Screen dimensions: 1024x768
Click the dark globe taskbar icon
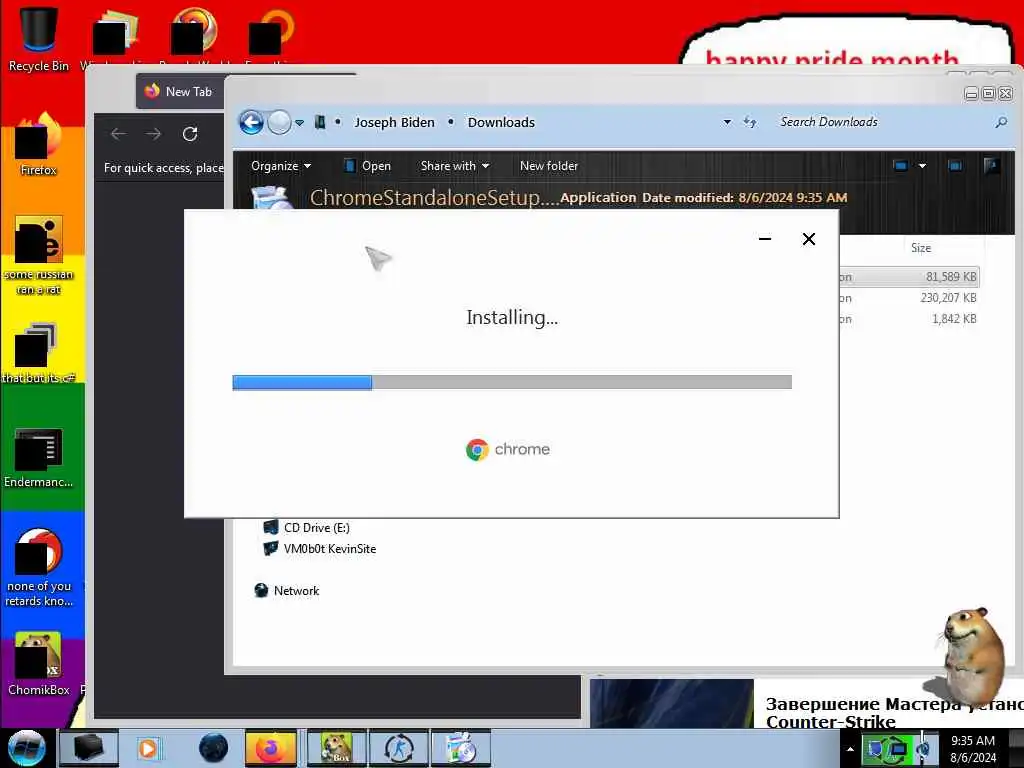click(x=214, y=748)
